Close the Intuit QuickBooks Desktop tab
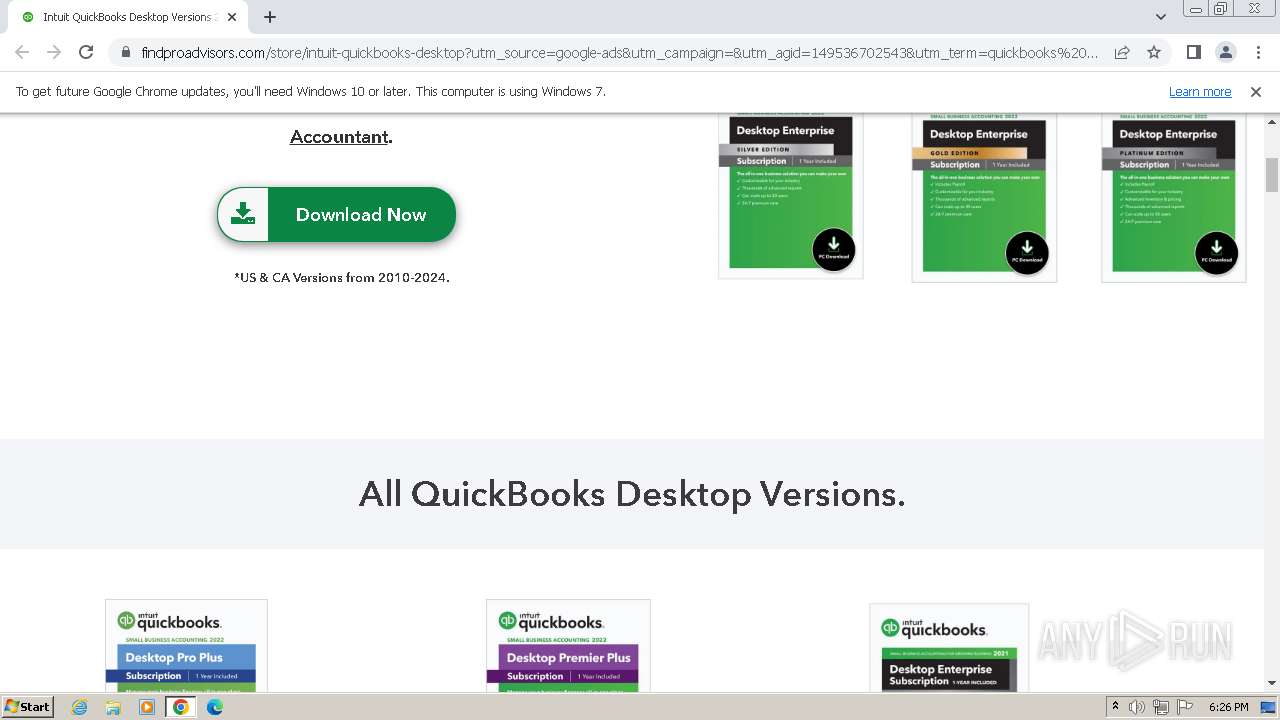This screenshot has height=720, width=1280. click(232, 17)
